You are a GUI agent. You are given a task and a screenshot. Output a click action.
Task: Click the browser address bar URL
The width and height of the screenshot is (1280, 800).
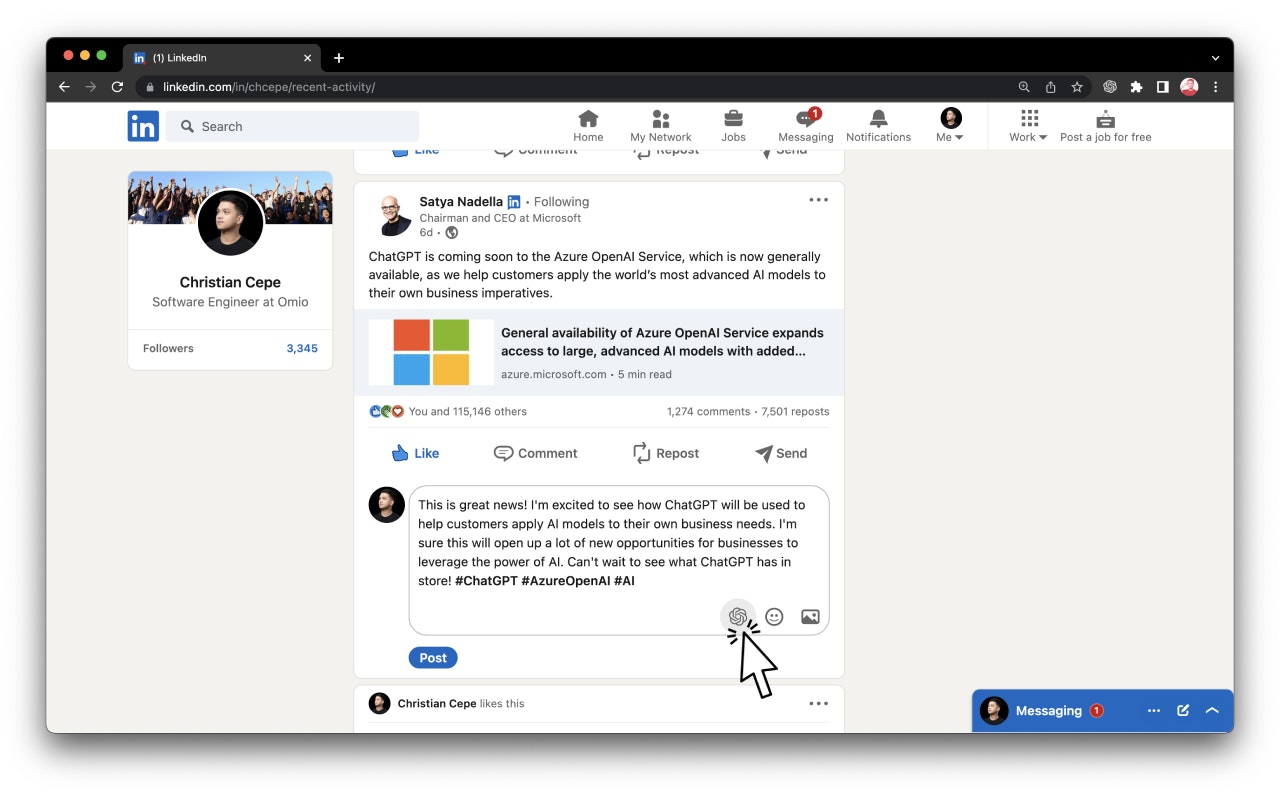(269, 87)
